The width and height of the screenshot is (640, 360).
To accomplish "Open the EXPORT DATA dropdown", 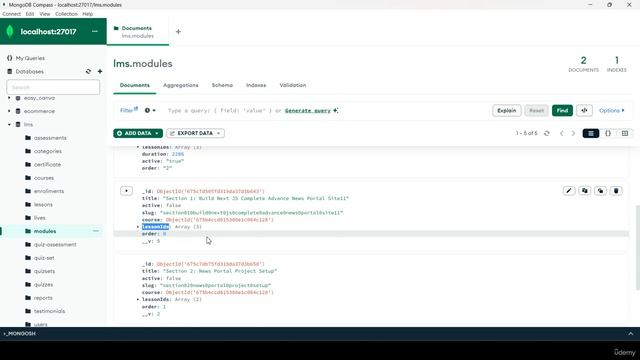I will pyautogui.click(x=196, y=133).
